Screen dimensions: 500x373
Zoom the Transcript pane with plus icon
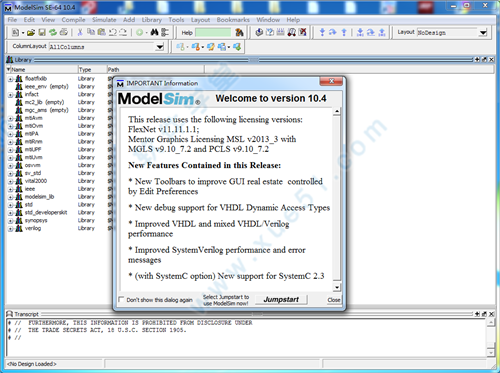(477, 314)
